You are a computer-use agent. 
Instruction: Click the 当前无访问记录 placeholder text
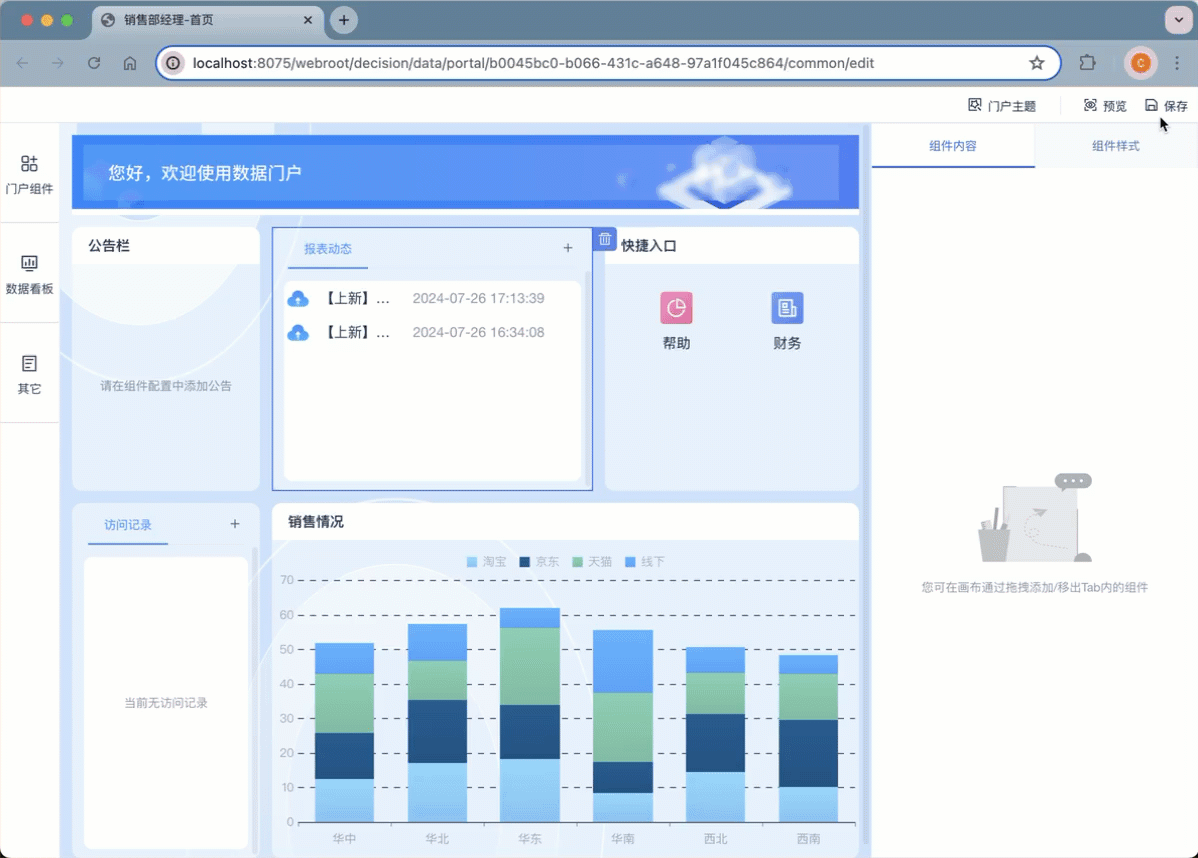click(x=166, y=703)
